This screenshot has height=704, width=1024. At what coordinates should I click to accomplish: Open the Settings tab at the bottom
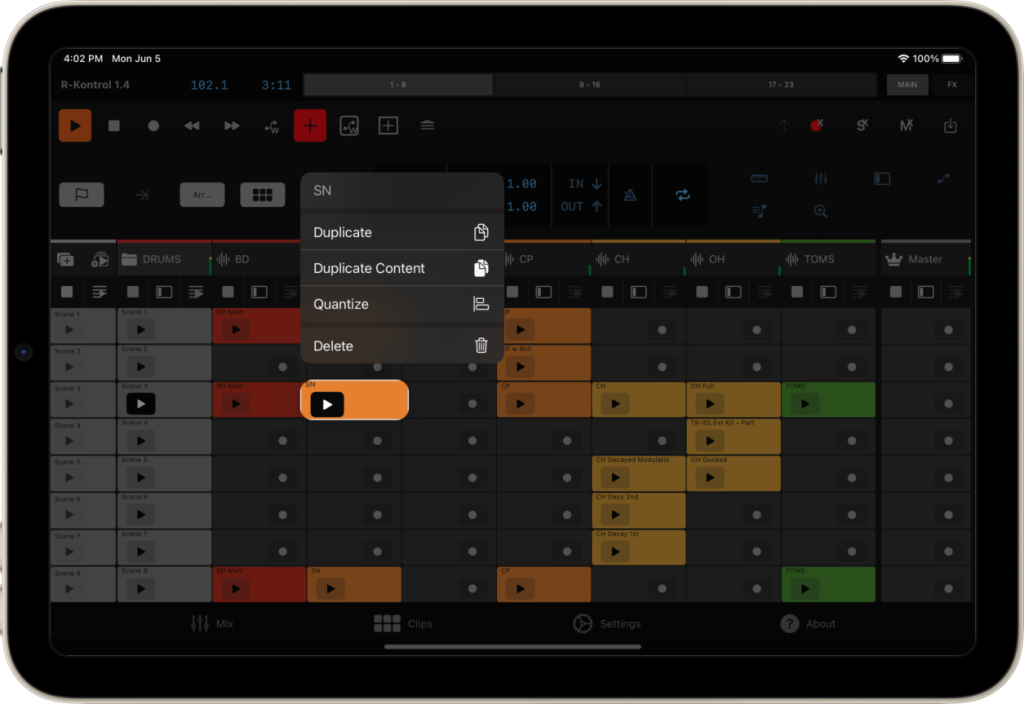click(606, 623)
